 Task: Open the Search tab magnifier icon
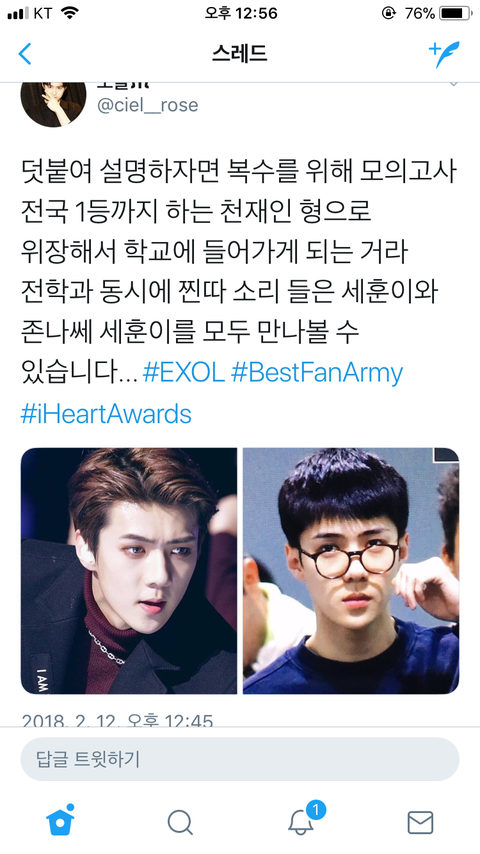point(180,822)
